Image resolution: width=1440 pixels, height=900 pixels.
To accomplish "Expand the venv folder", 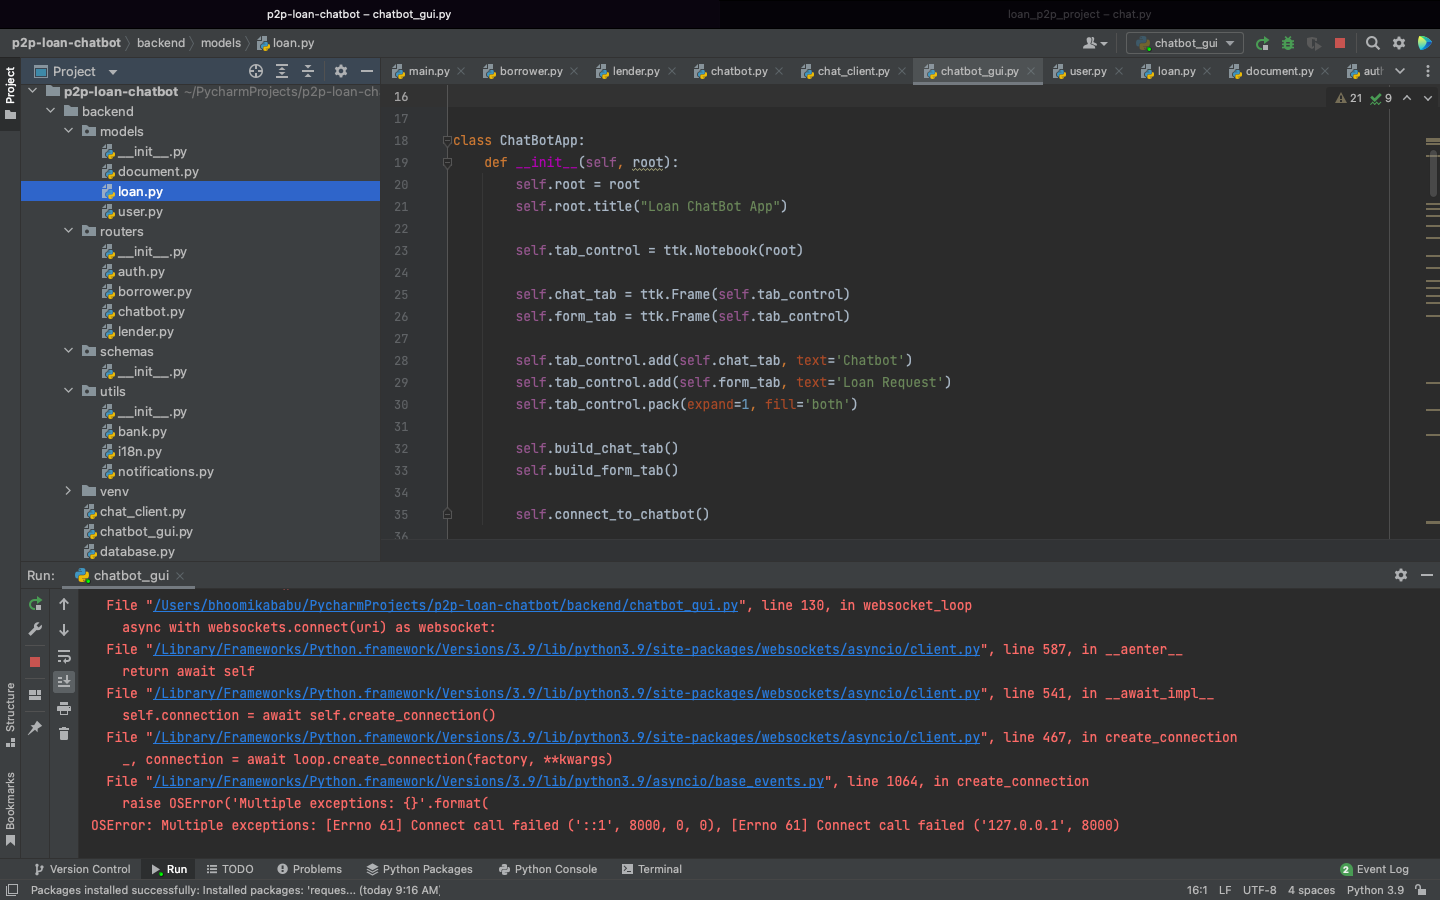I will [x=68, y=491].
